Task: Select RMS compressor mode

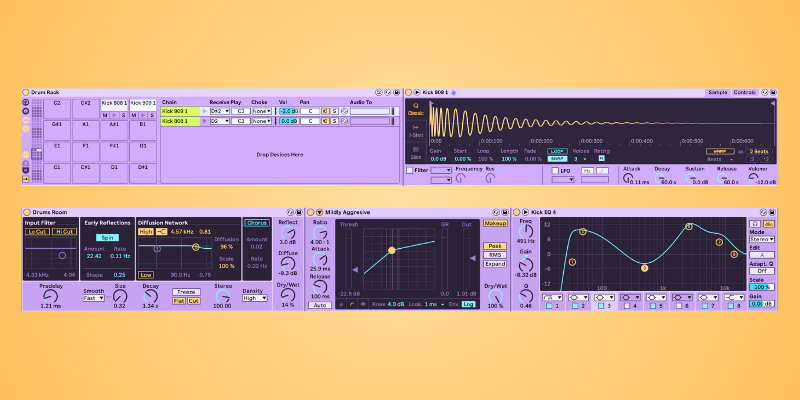Action: [495, 255]
